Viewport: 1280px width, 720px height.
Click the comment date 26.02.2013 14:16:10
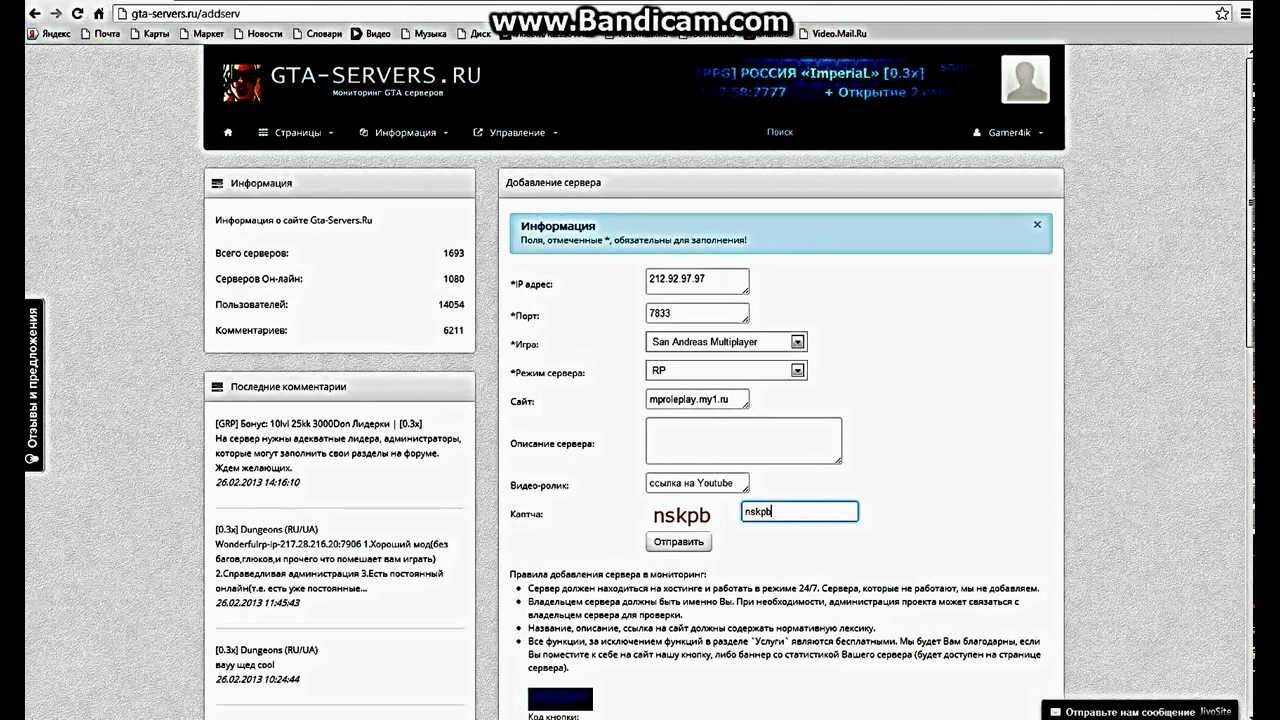click(257, 482)
